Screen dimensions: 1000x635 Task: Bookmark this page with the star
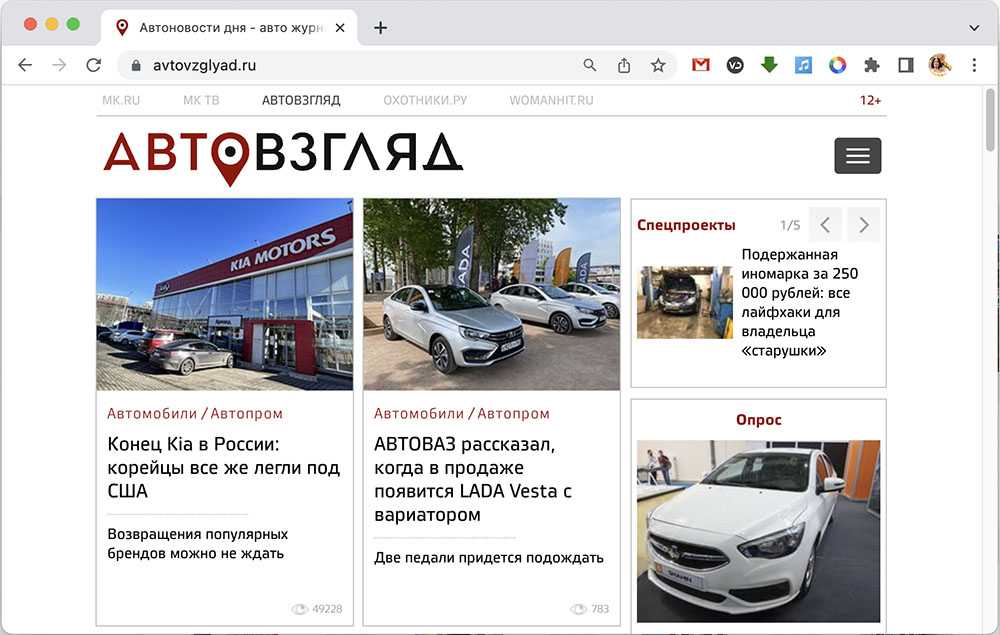pyautogui.click(x=658, y=65)
